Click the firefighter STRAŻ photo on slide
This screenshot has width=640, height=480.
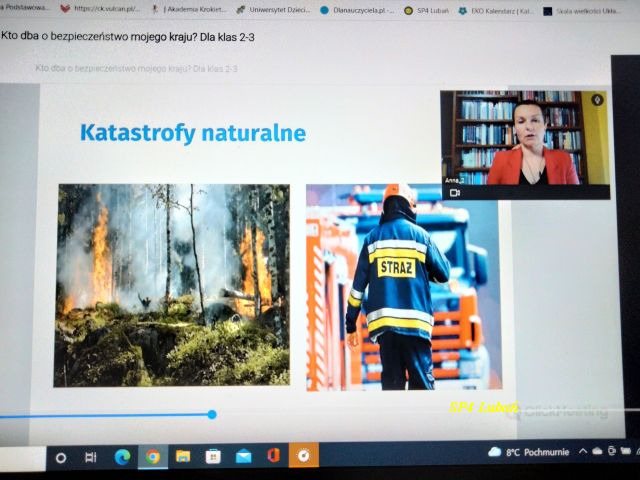(404, 288)
